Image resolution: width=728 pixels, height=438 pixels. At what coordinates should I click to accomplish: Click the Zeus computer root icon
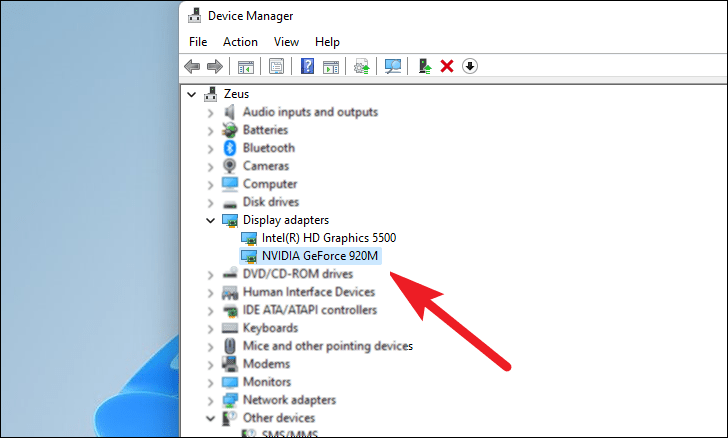[x=210, y=94]
